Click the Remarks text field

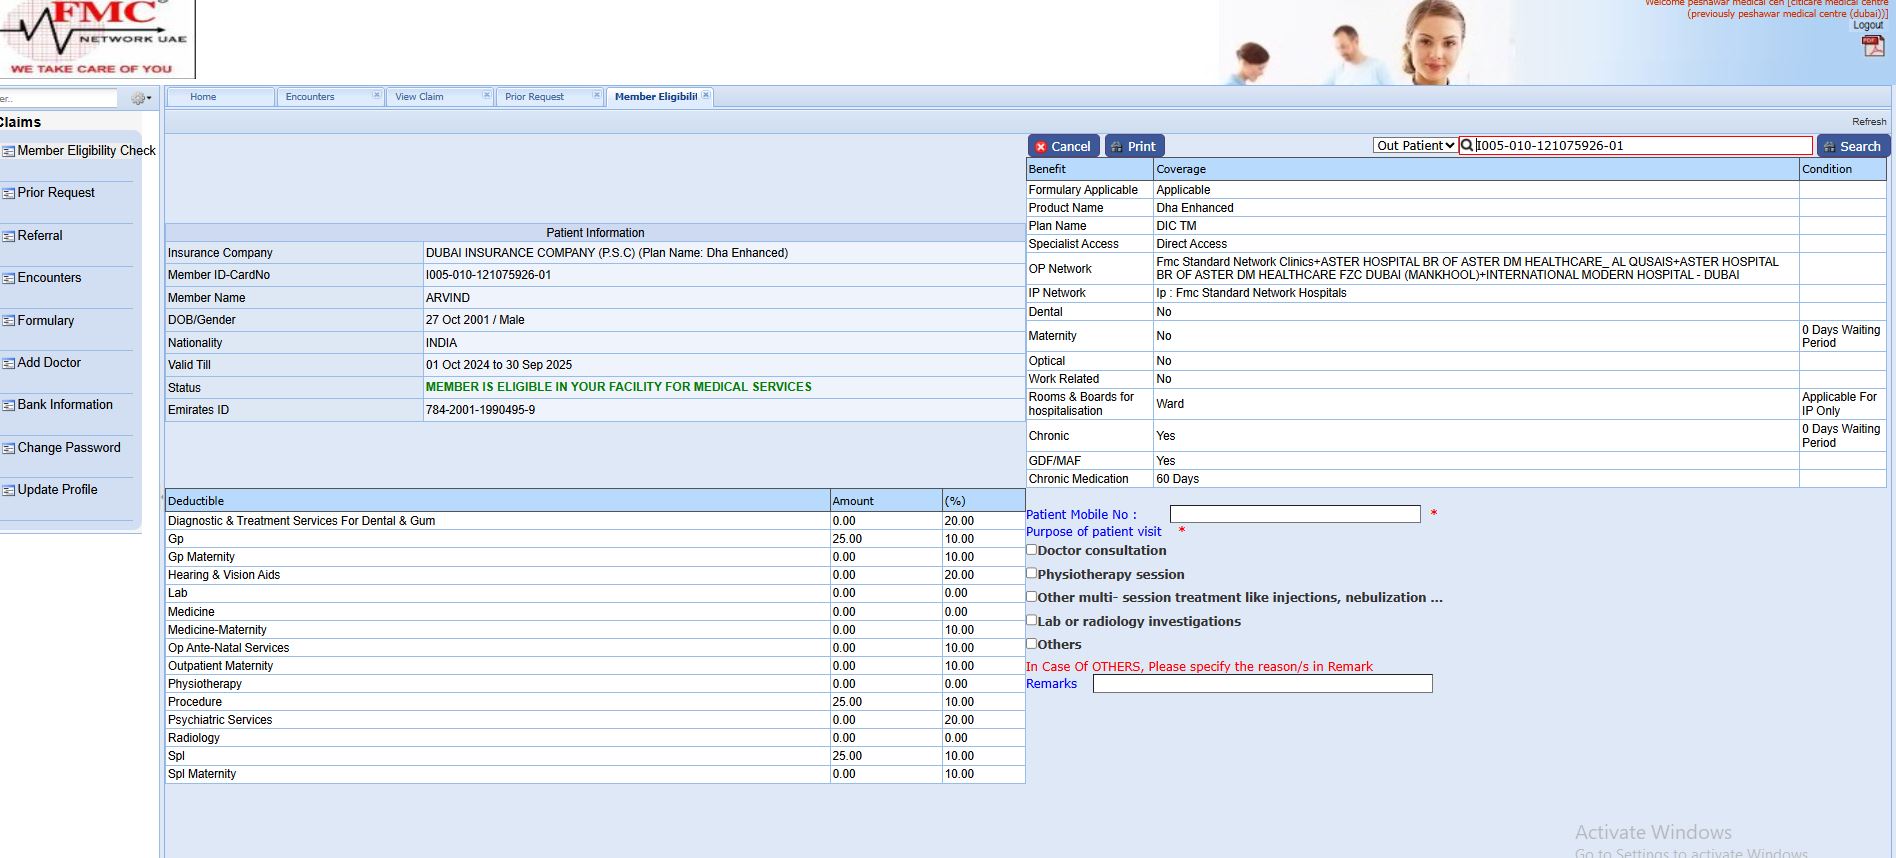point(1262,684)
